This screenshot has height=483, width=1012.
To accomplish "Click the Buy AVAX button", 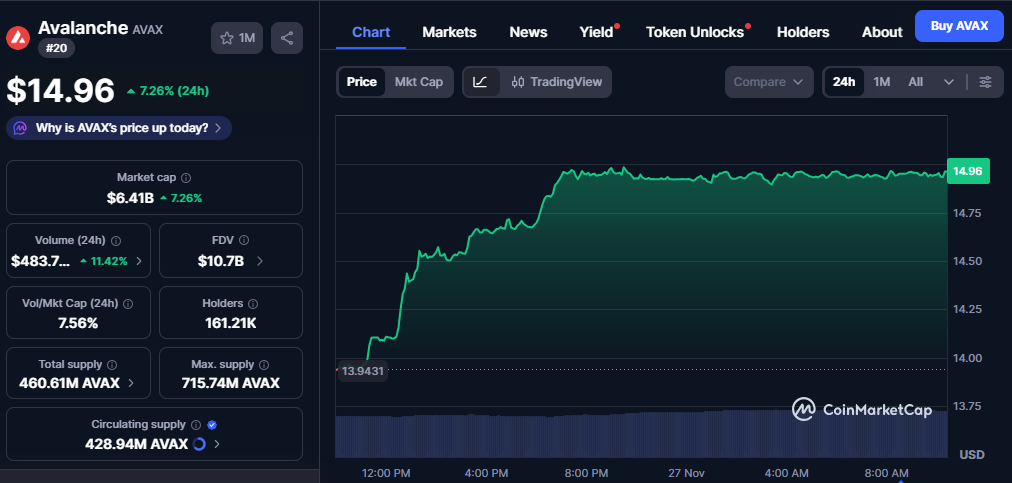I will click(x=958, y=26).
